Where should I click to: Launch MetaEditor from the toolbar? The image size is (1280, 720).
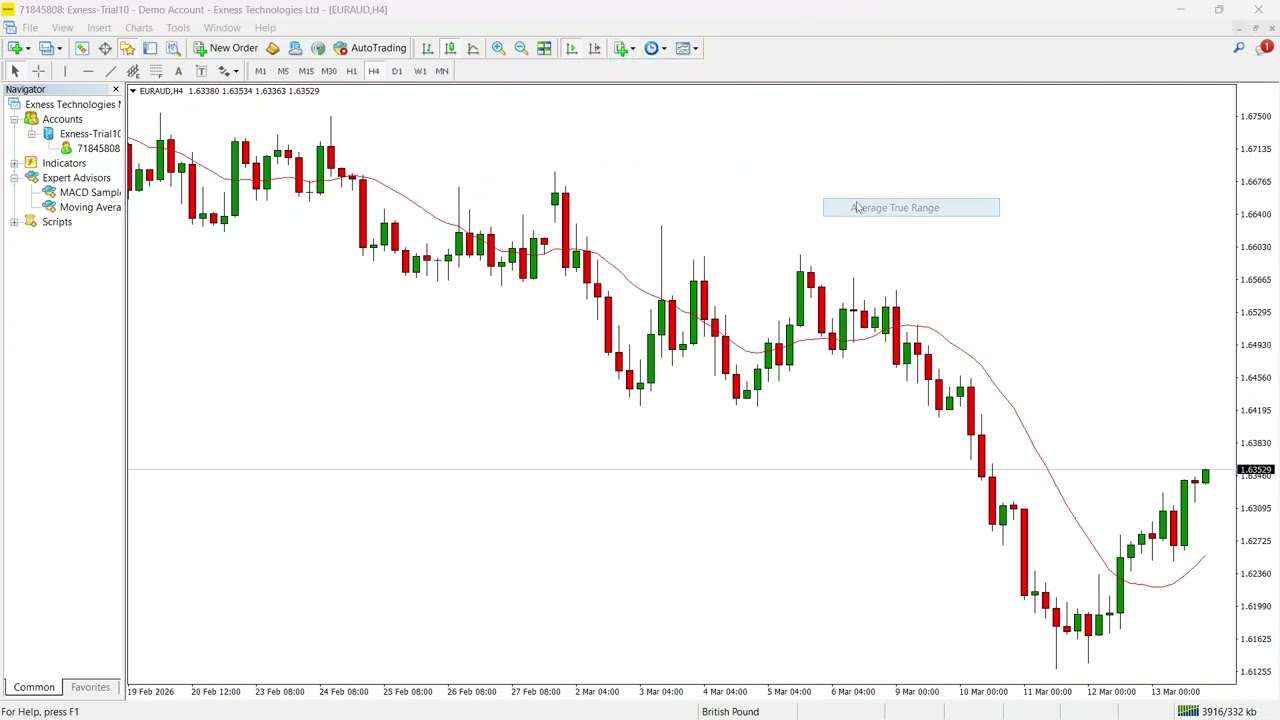272,48
